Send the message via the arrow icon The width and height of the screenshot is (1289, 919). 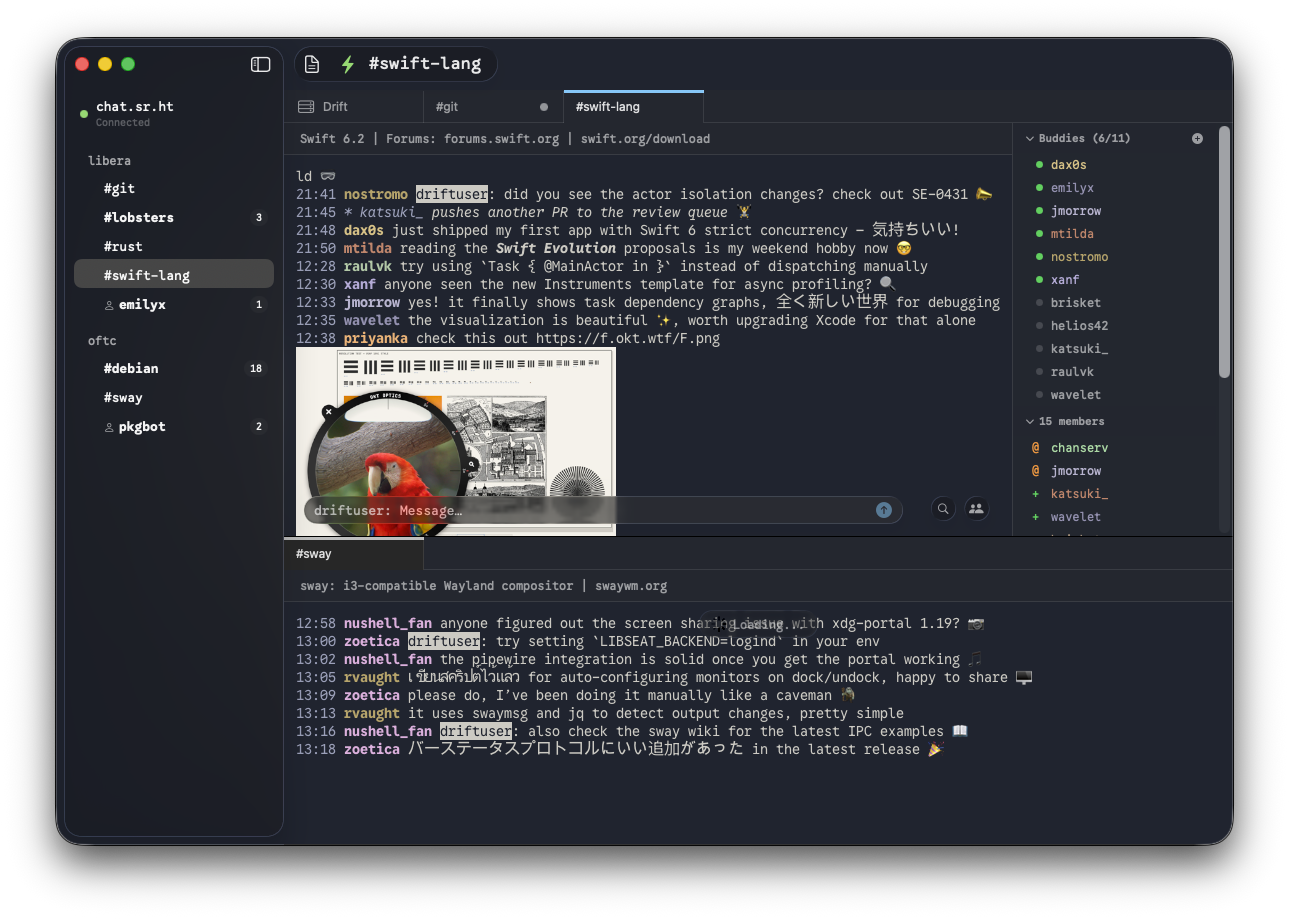(884, 509)
